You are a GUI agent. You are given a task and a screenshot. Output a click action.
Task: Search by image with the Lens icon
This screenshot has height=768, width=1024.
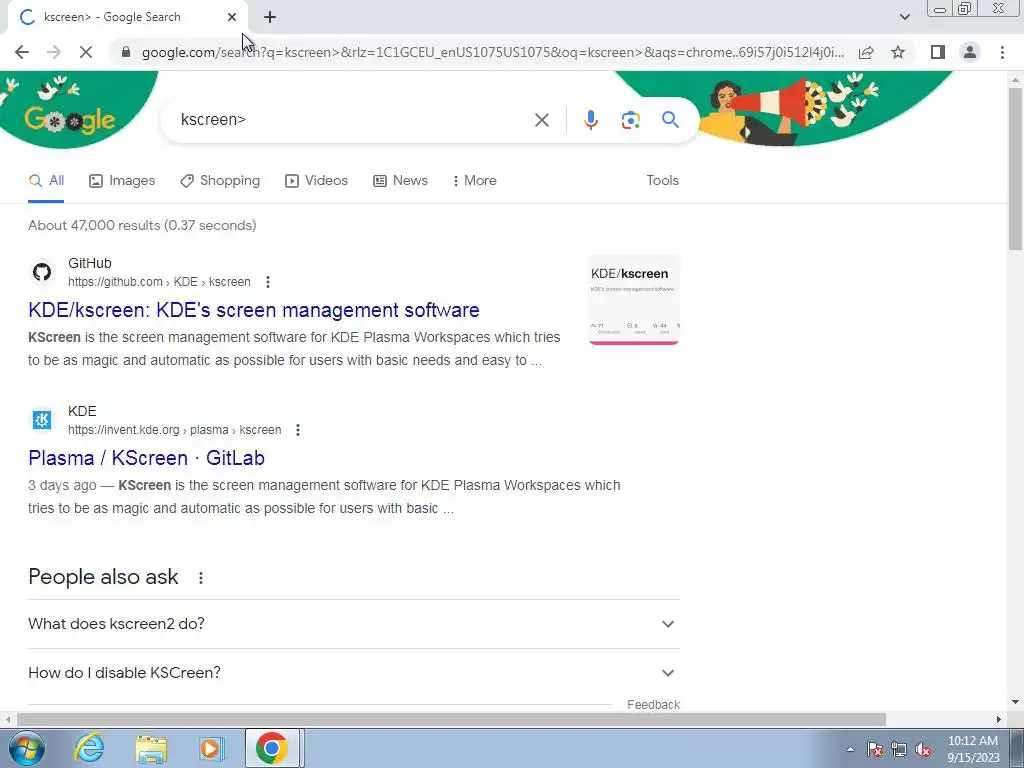[x=630, y=120]
